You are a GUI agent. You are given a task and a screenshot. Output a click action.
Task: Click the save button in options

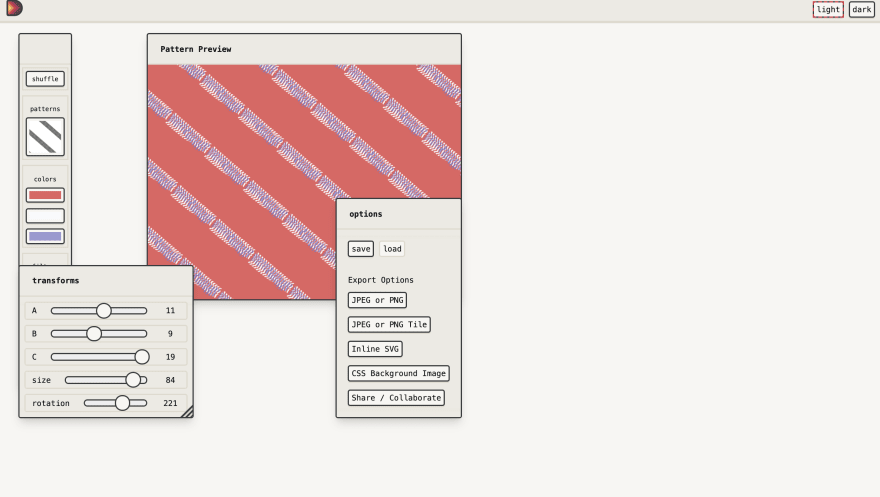pos(361,248)
